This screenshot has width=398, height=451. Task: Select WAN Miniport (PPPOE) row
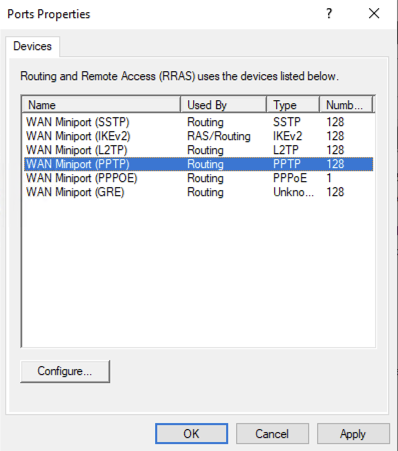coord(198,178)
